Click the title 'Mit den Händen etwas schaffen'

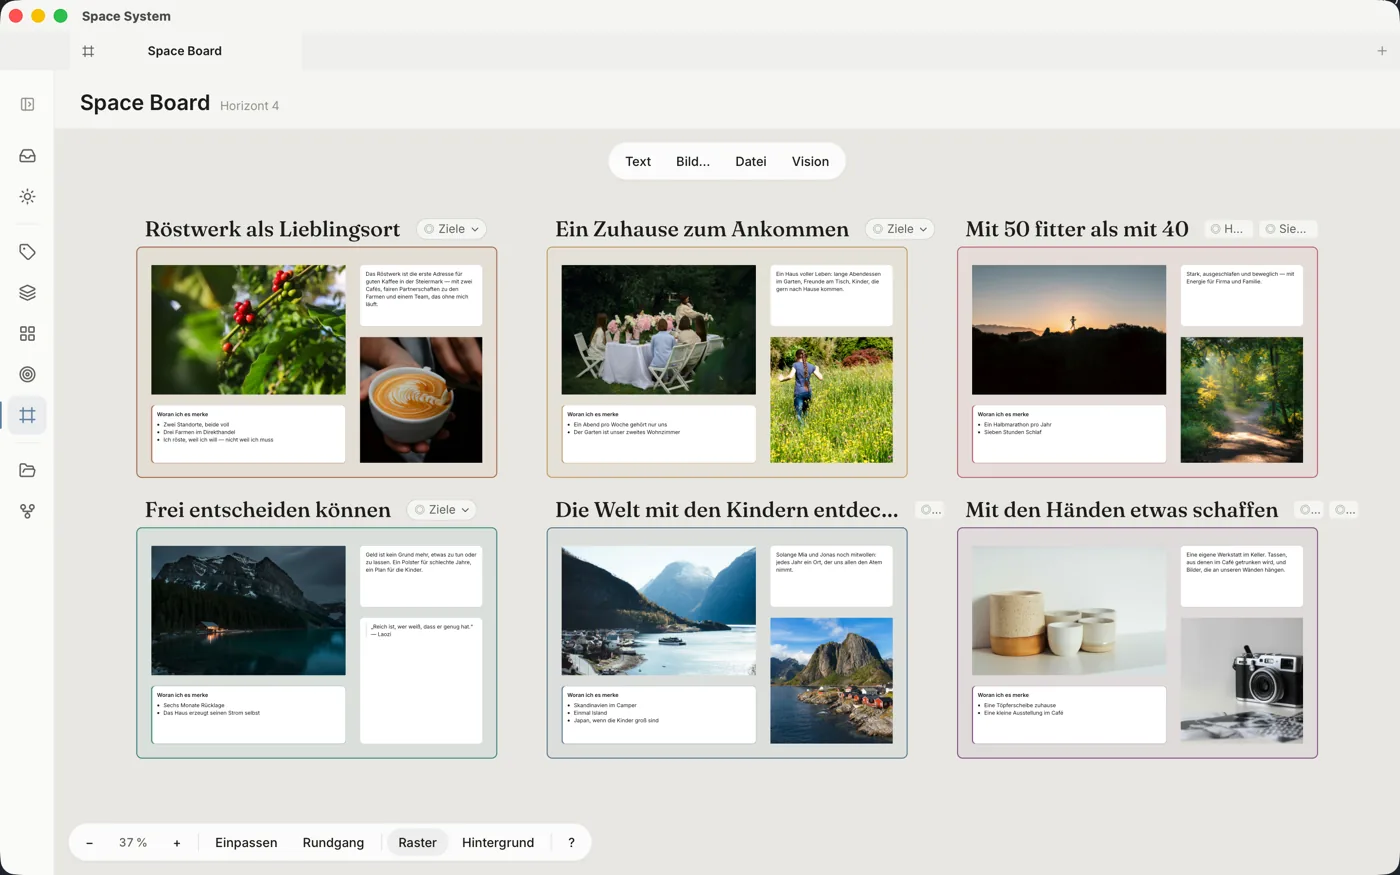click(1122, 510)
